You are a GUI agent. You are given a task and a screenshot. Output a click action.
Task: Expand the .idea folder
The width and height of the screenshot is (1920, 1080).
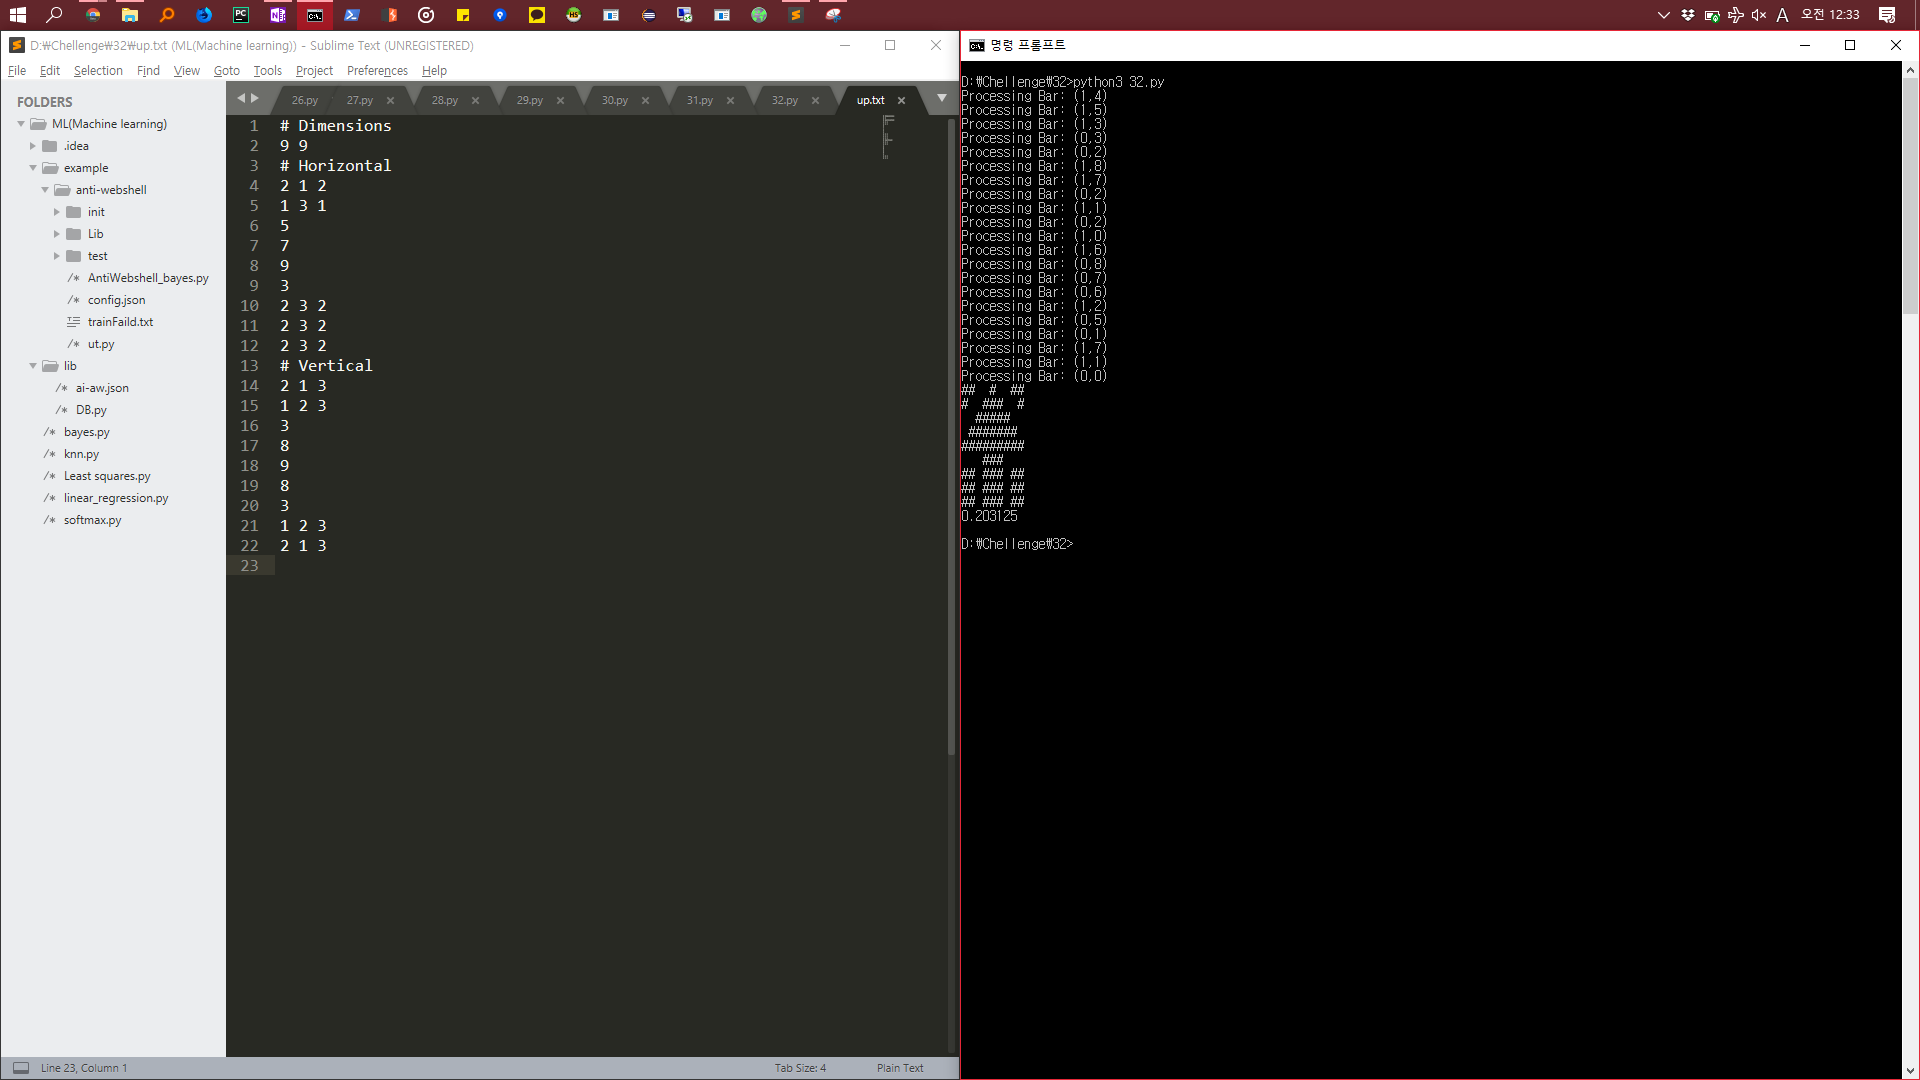point(33,146)
